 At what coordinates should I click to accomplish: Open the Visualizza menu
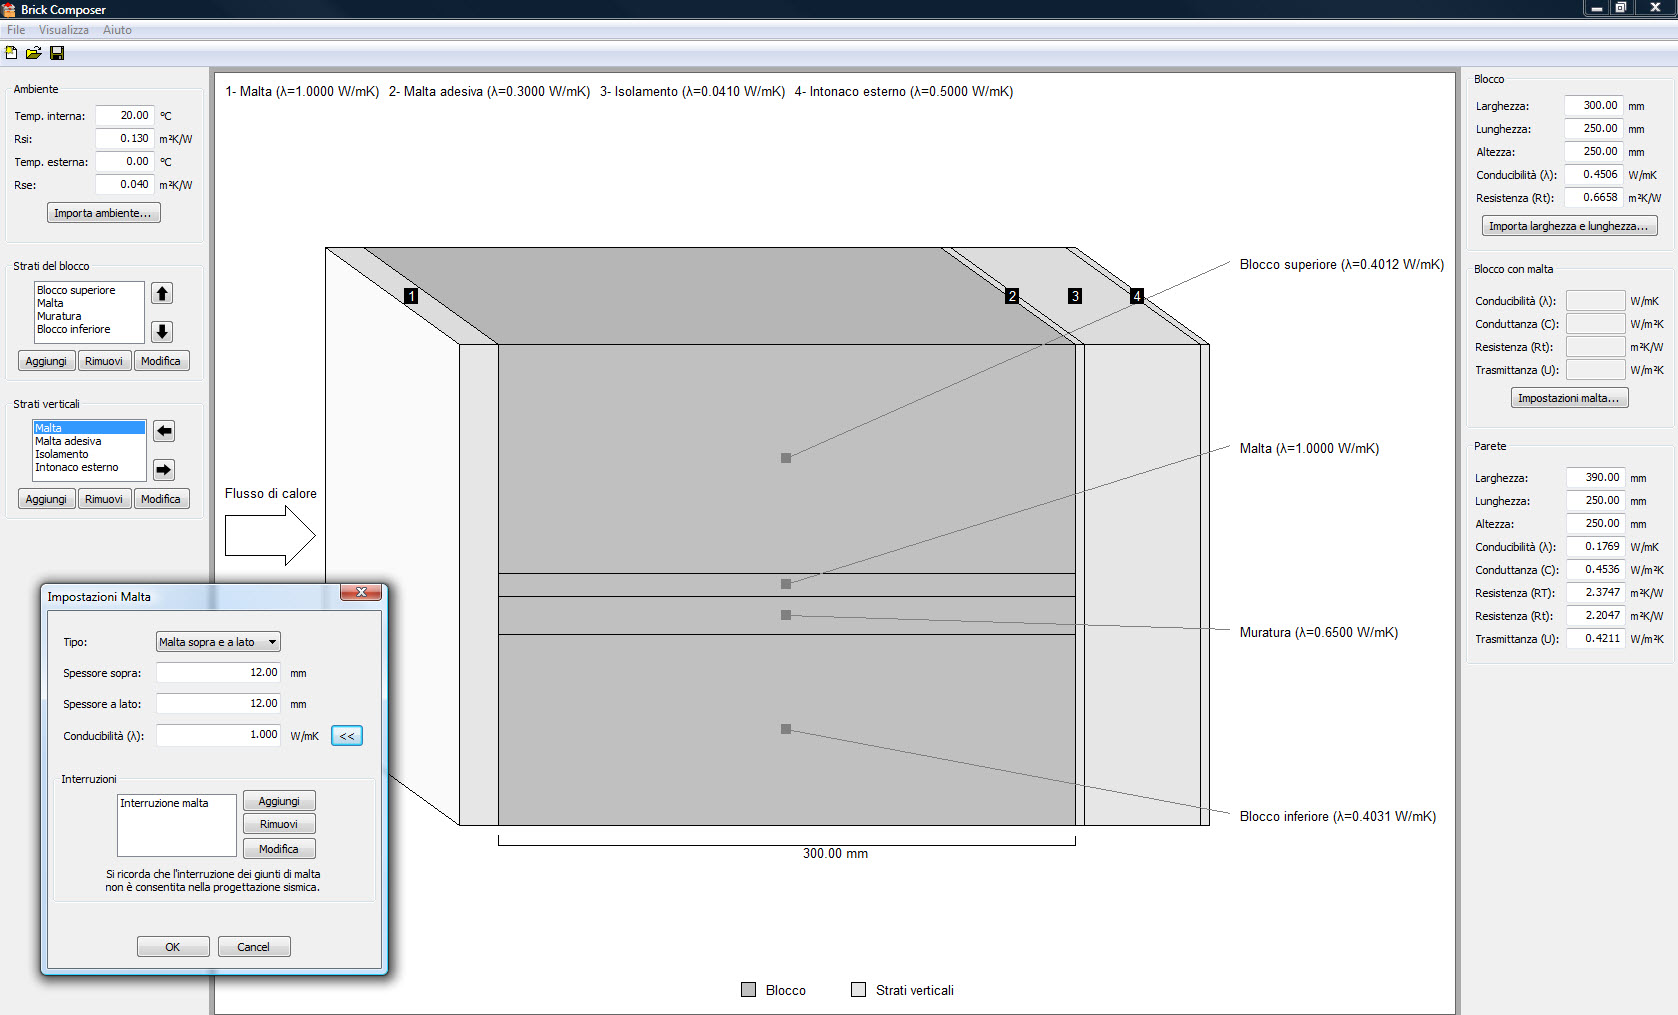64,30
